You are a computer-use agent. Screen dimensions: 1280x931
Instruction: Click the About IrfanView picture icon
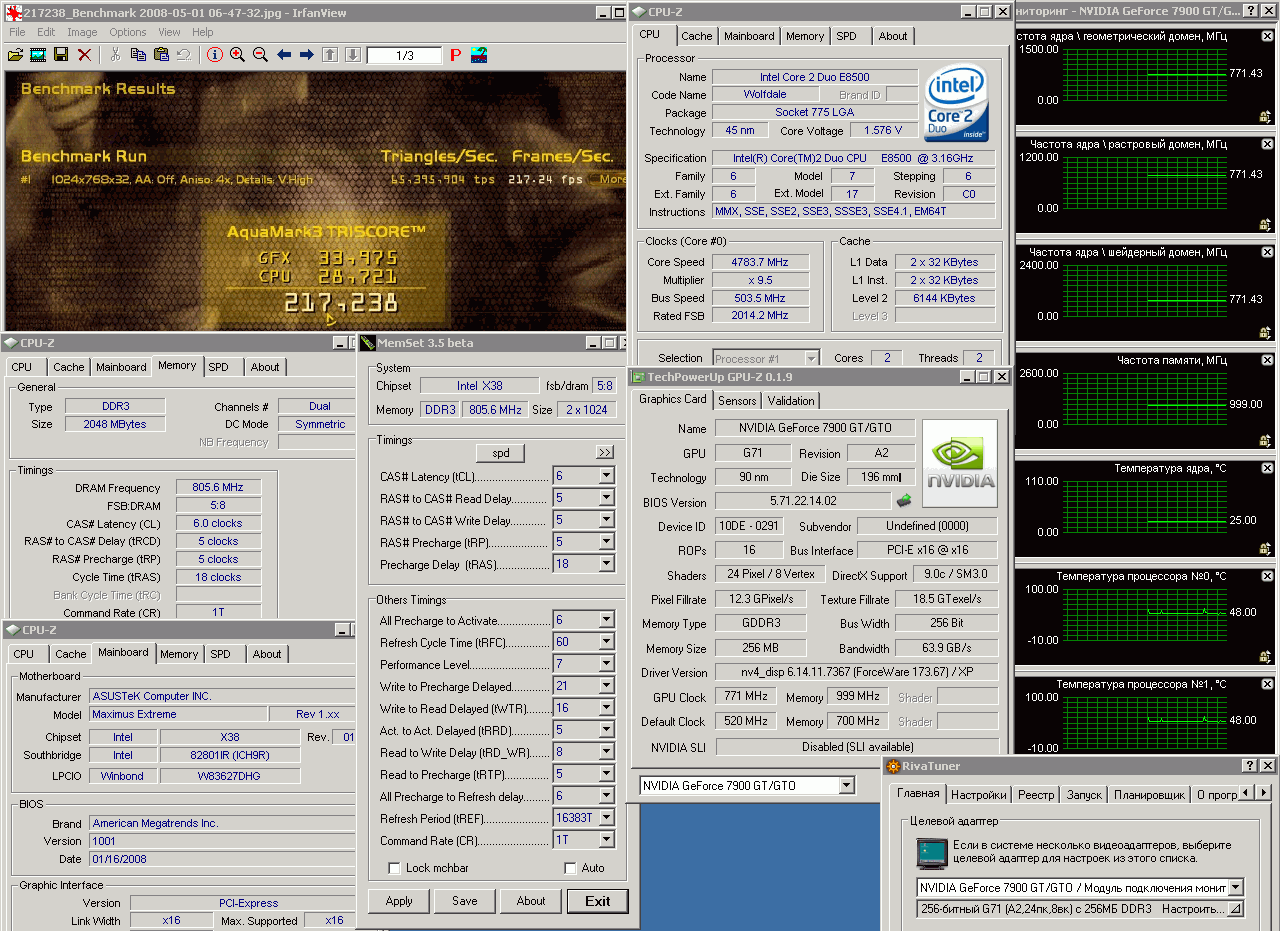tap(479, 55)
